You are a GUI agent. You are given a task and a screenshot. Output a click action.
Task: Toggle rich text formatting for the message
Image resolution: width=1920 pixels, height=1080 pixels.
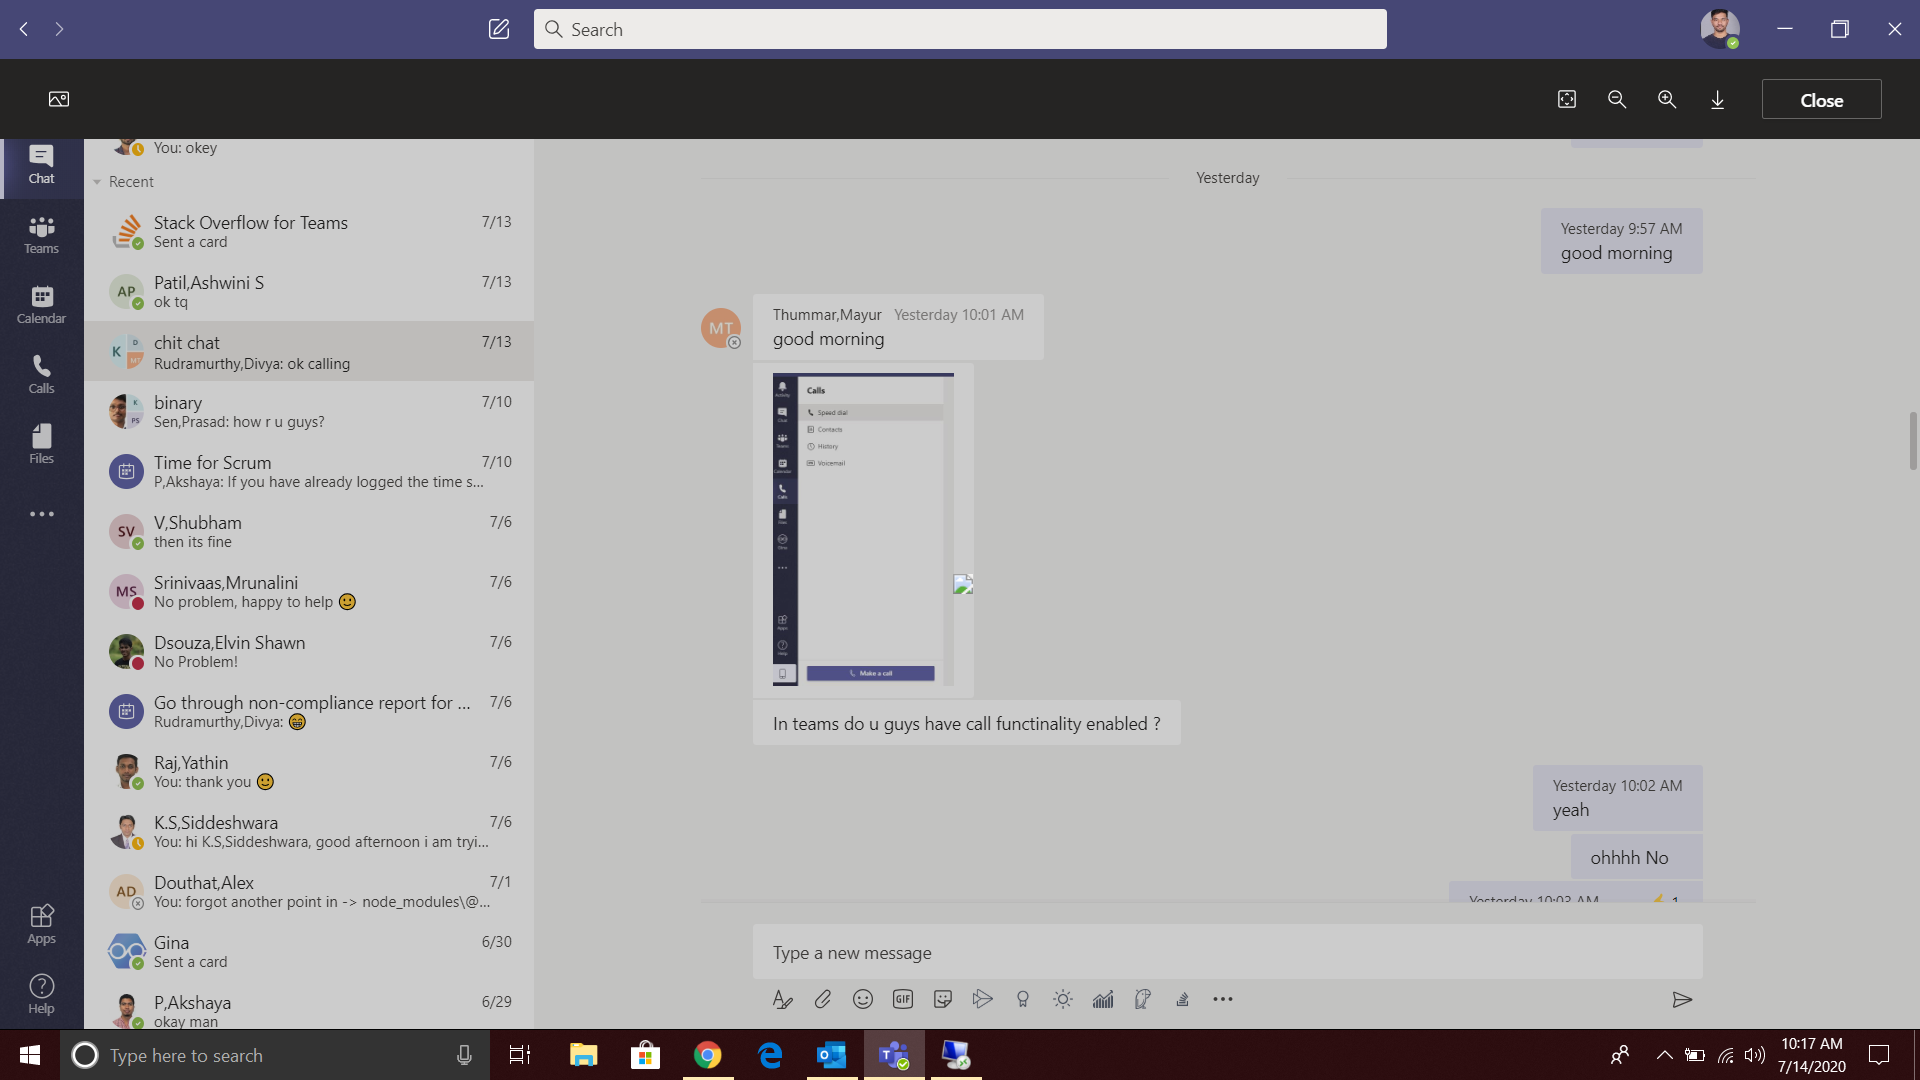tap(783, 999)
